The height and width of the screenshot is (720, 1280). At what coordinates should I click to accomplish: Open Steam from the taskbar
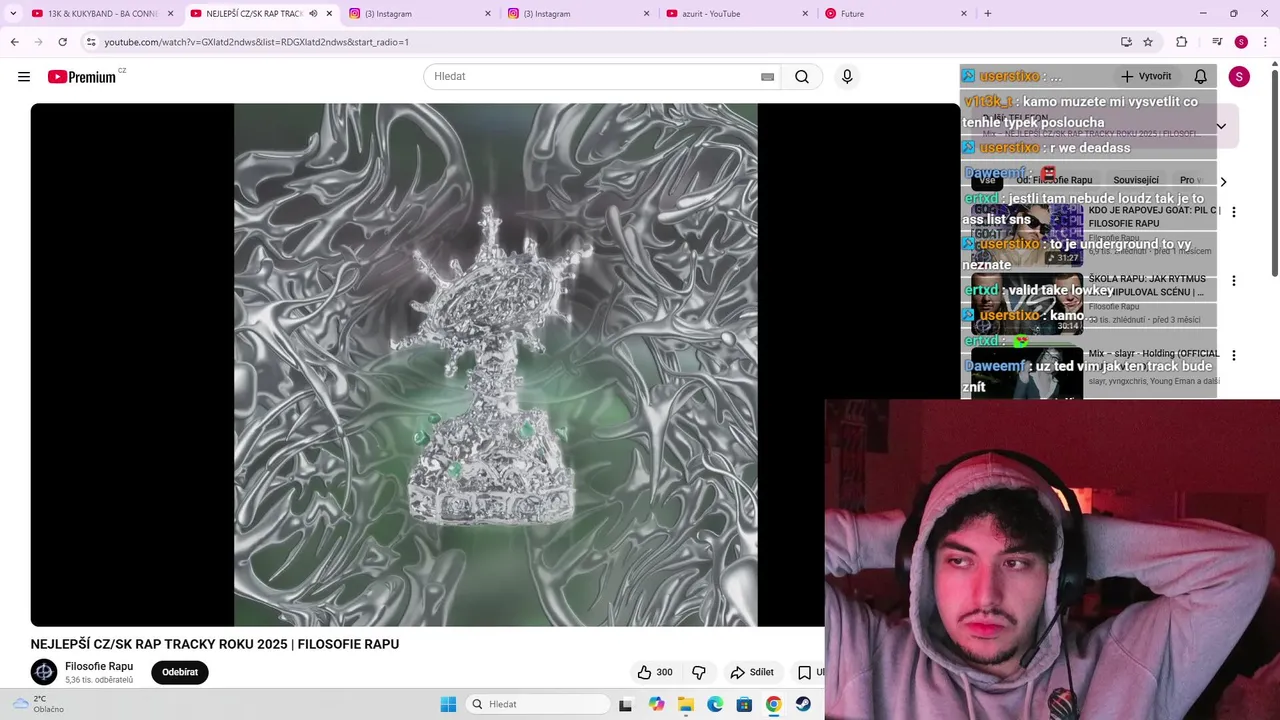803,704
